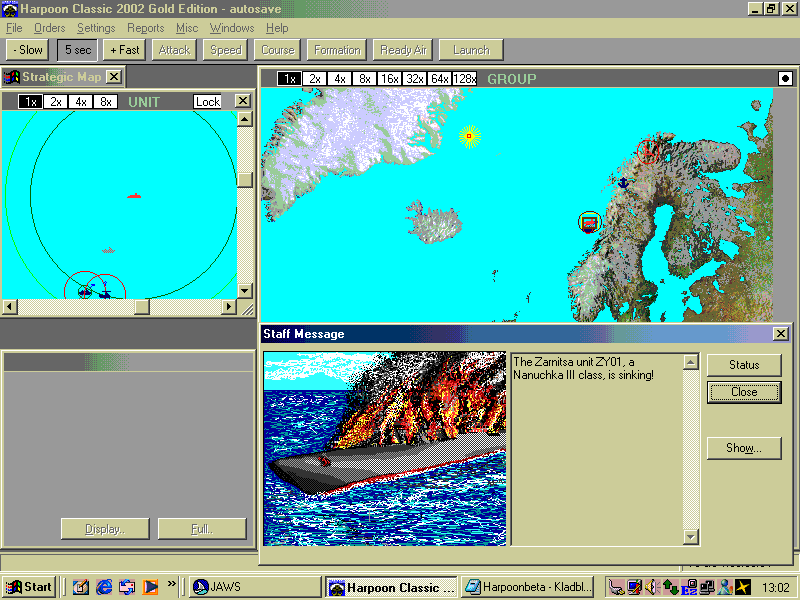This screenshot has height=600, width=800.
Task: Toggle the Lock button on unit map
Action: point(208,102)
